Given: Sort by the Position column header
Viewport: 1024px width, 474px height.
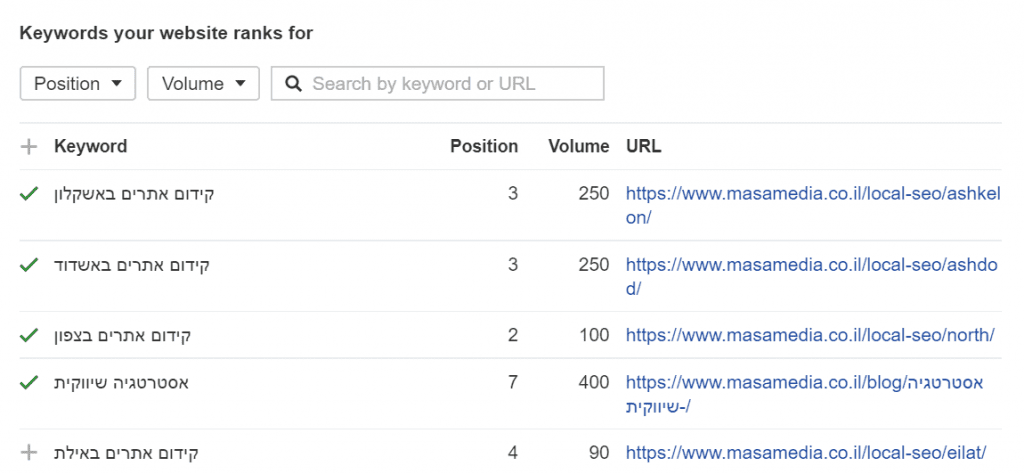Looking at the screenshot, I should 484,147.
